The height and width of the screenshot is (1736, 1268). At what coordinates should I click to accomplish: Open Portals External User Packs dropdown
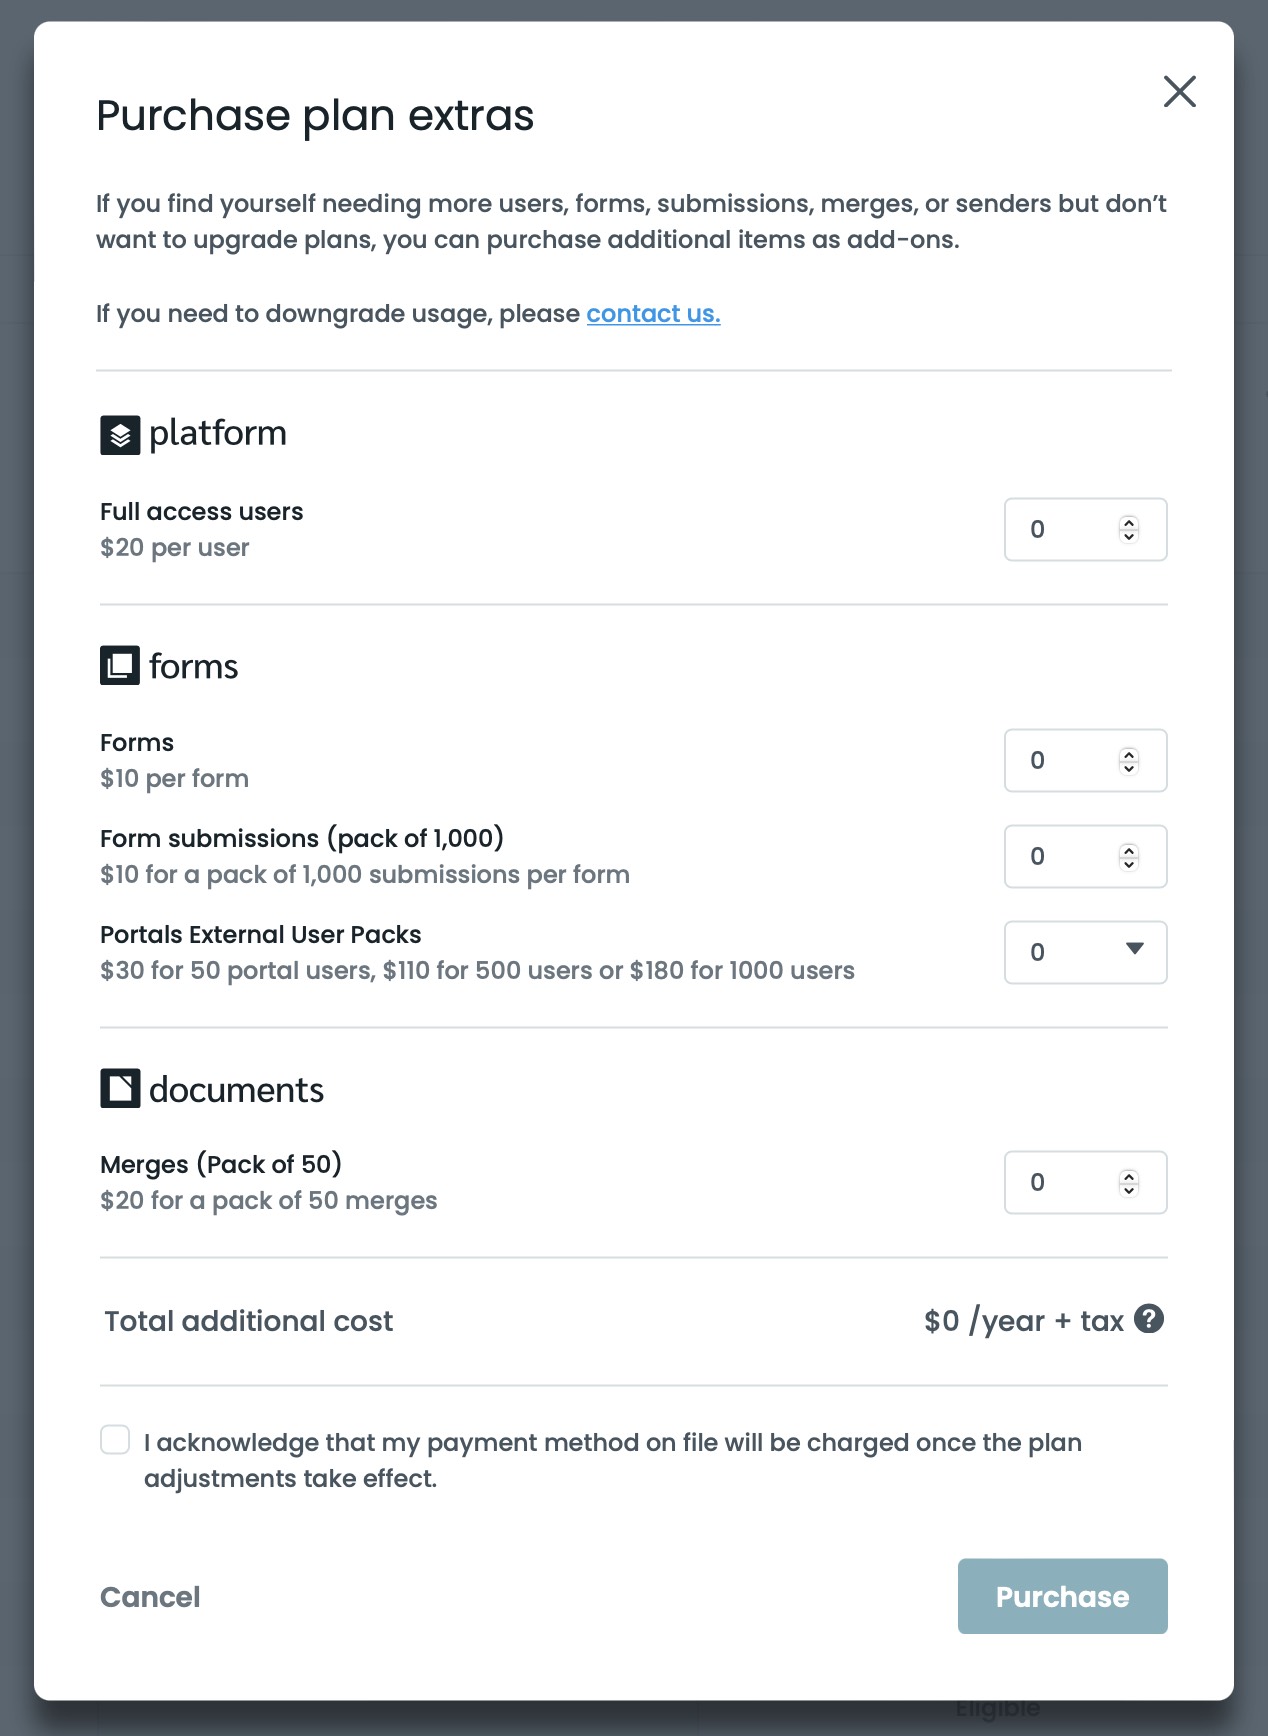pos(1086,952)
